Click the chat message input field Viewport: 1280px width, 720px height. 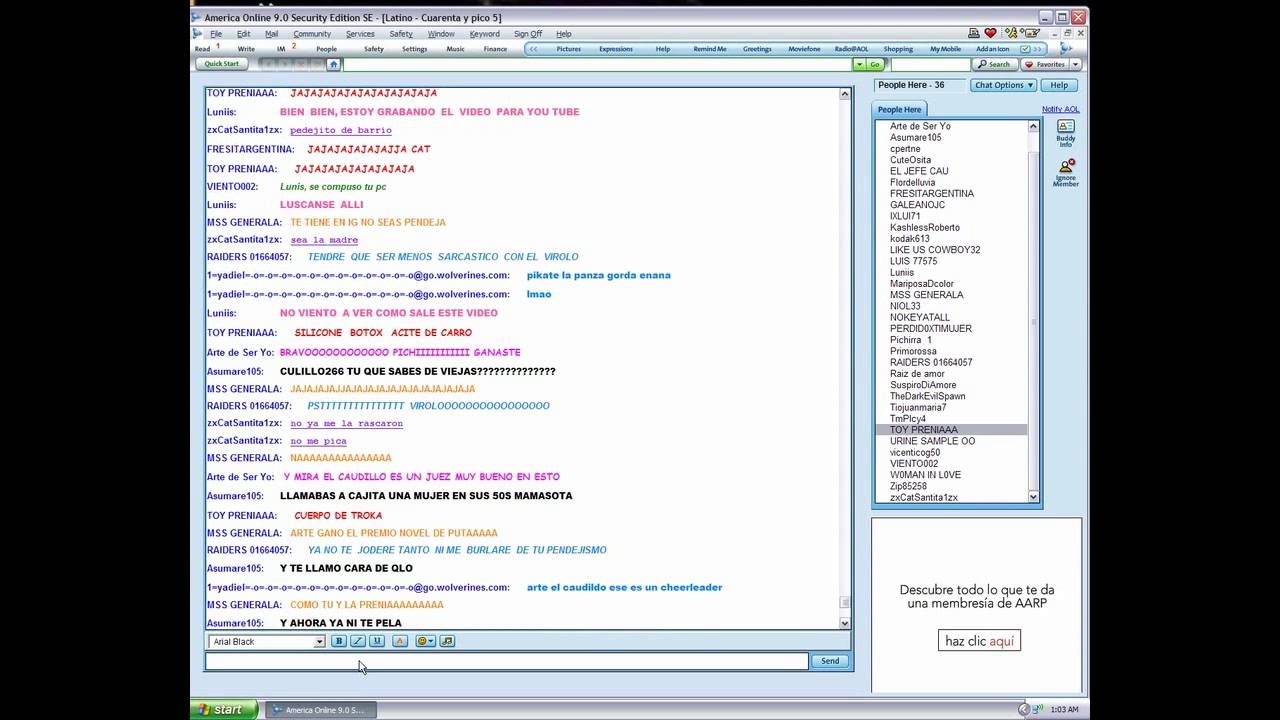[x=506, y=661]
